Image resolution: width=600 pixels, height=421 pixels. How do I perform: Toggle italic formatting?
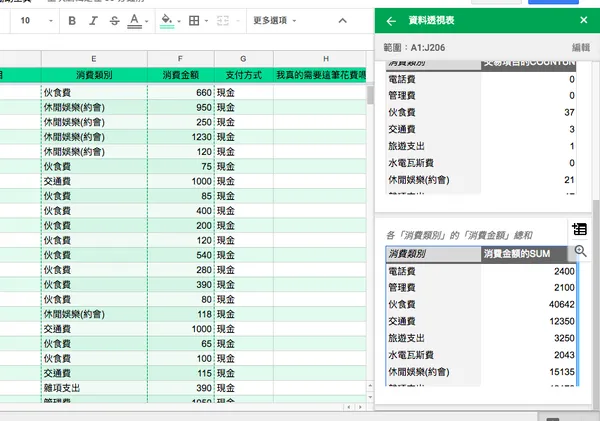click(x=93, y=21)
